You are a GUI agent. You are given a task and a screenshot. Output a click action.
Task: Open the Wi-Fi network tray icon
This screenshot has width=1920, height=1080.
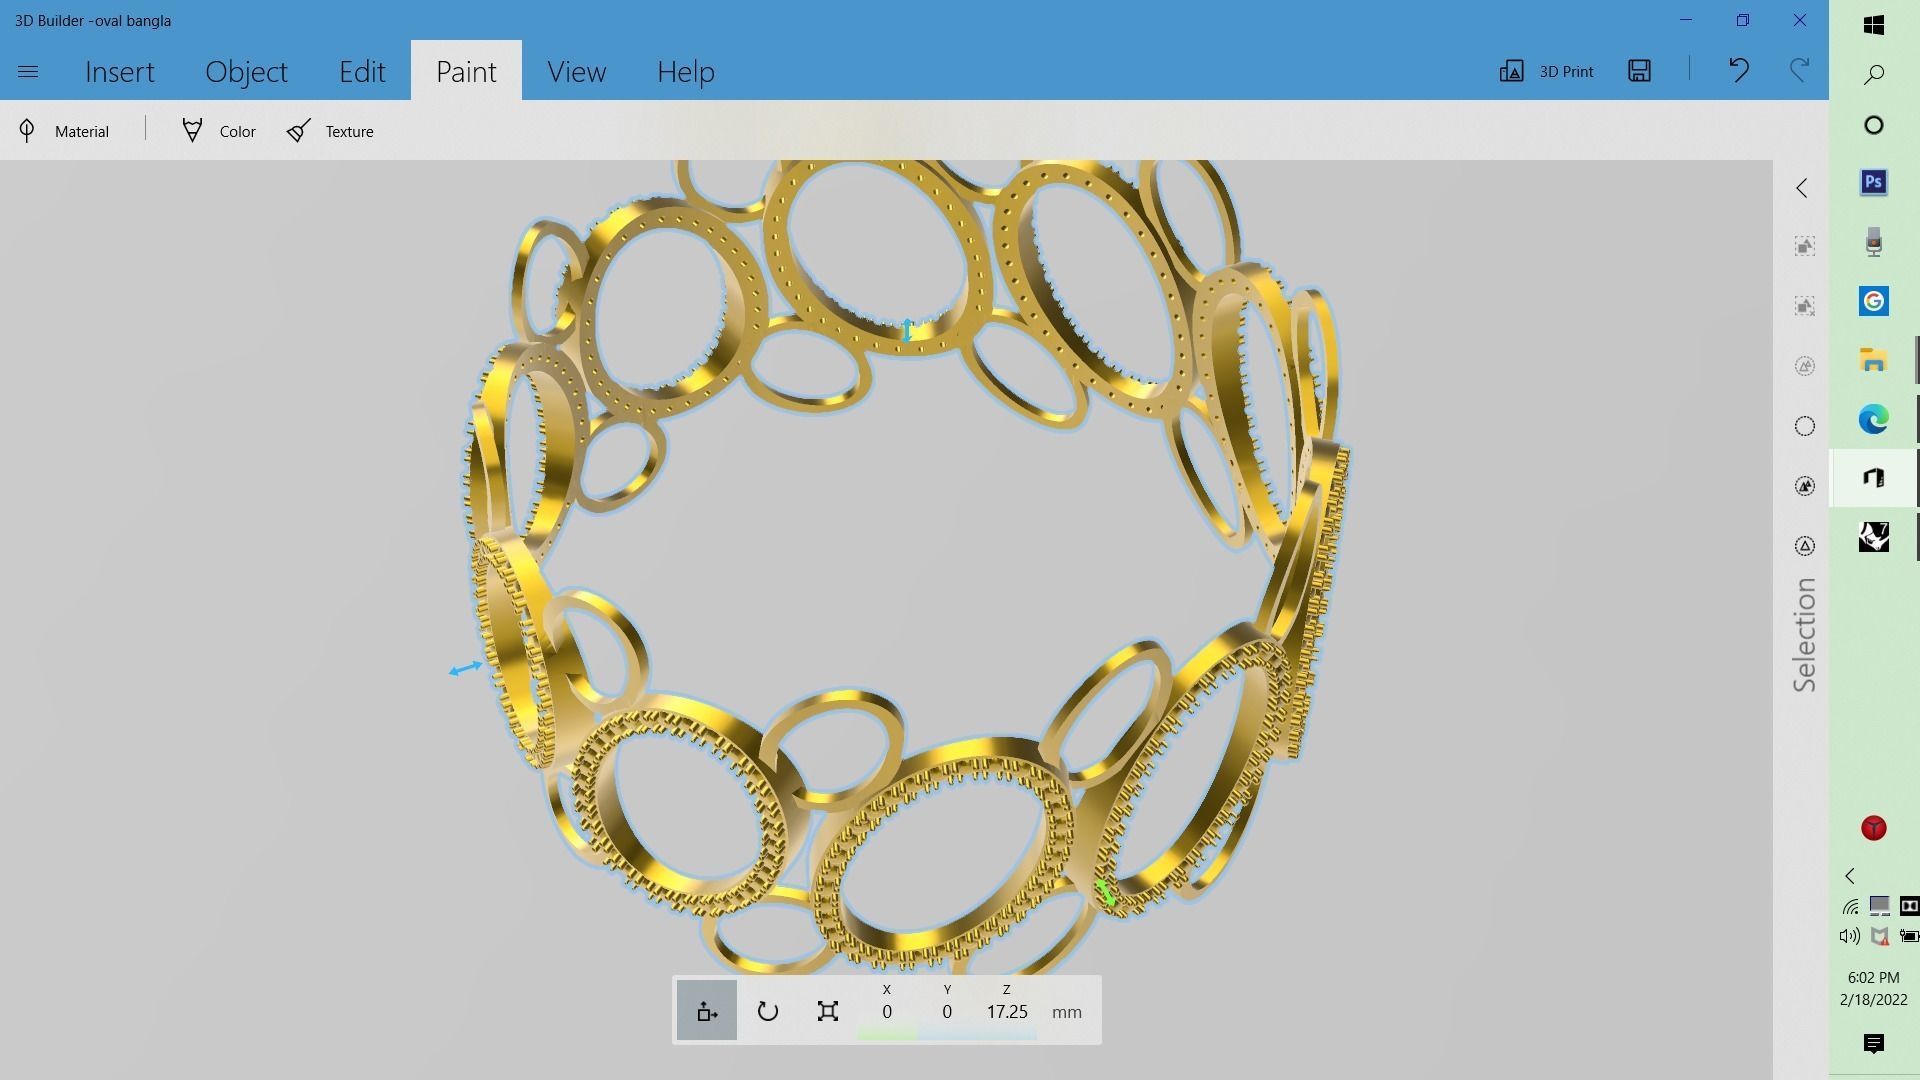click(x=1850, y=907)
